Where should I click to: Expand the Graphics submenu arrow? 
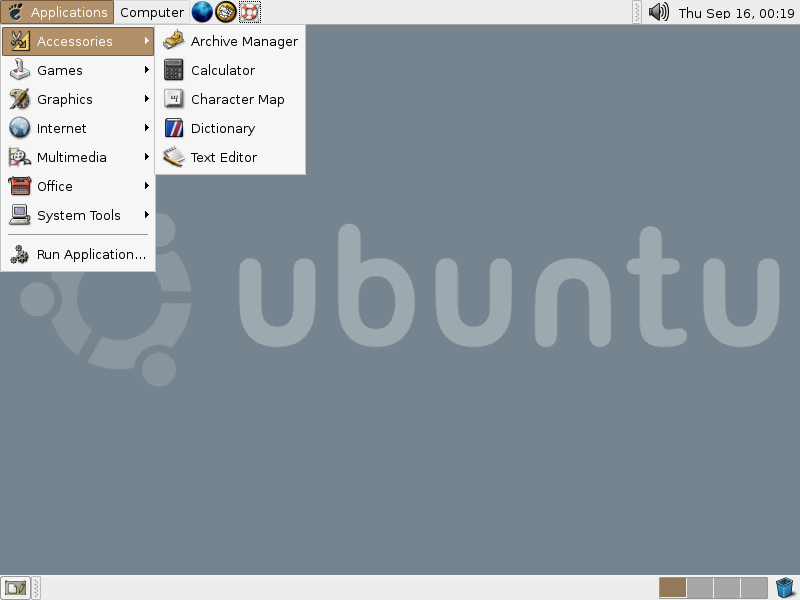146,98
